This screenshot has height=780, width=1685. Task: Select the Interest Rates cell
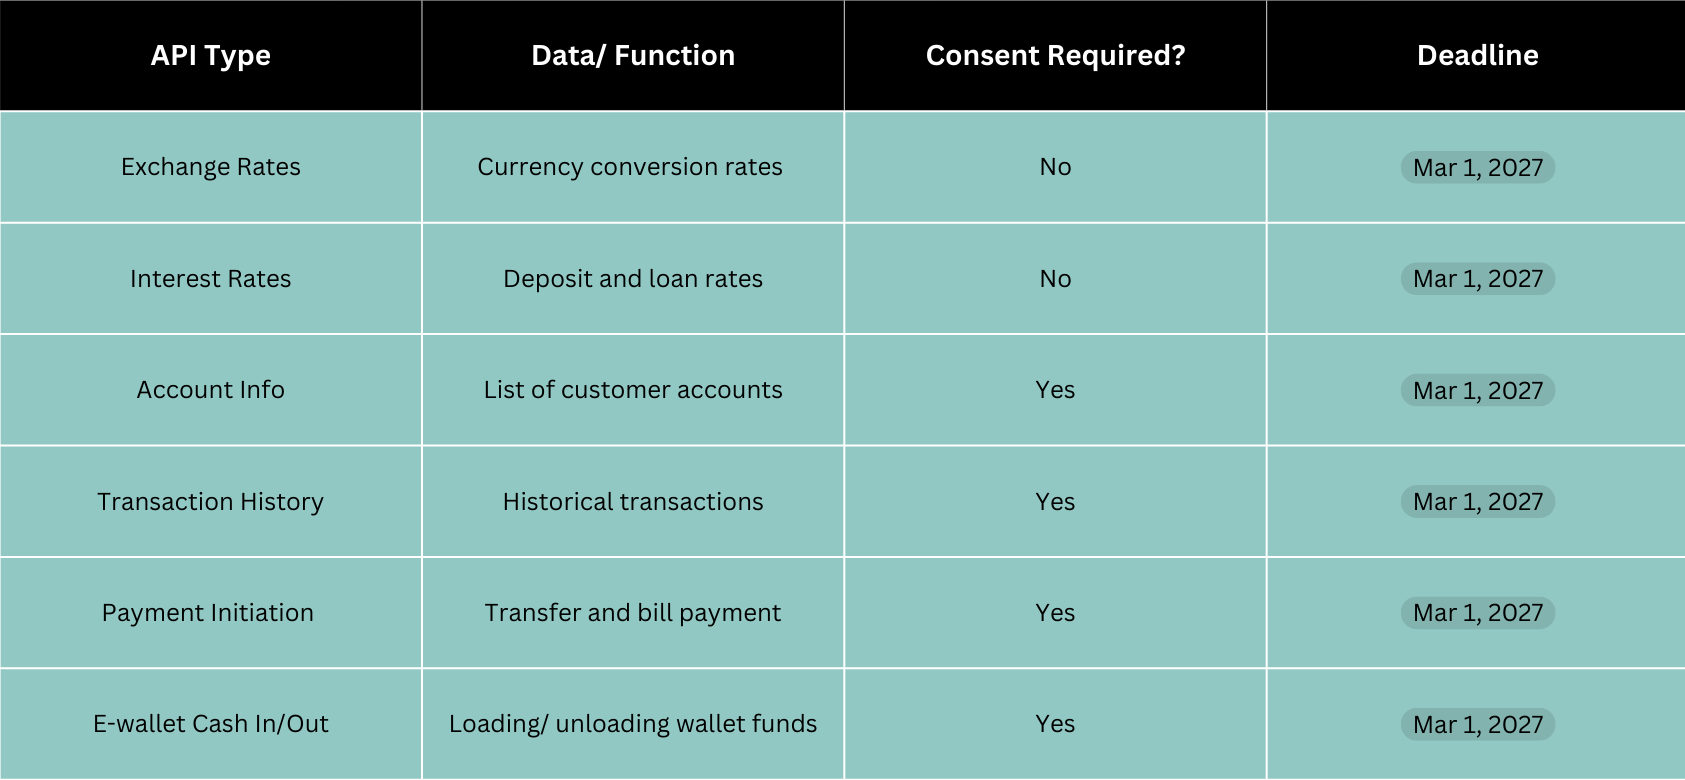211,279
